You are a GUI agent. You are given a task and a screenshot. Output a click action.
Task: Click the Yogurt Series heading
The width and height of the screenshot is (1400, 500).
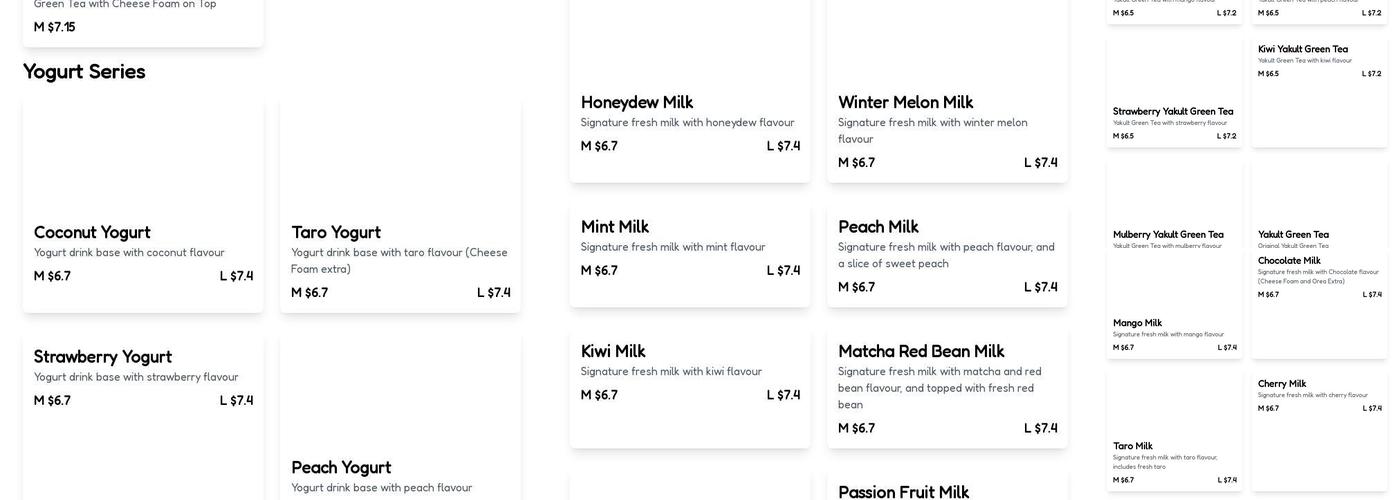tap(84, 72)
